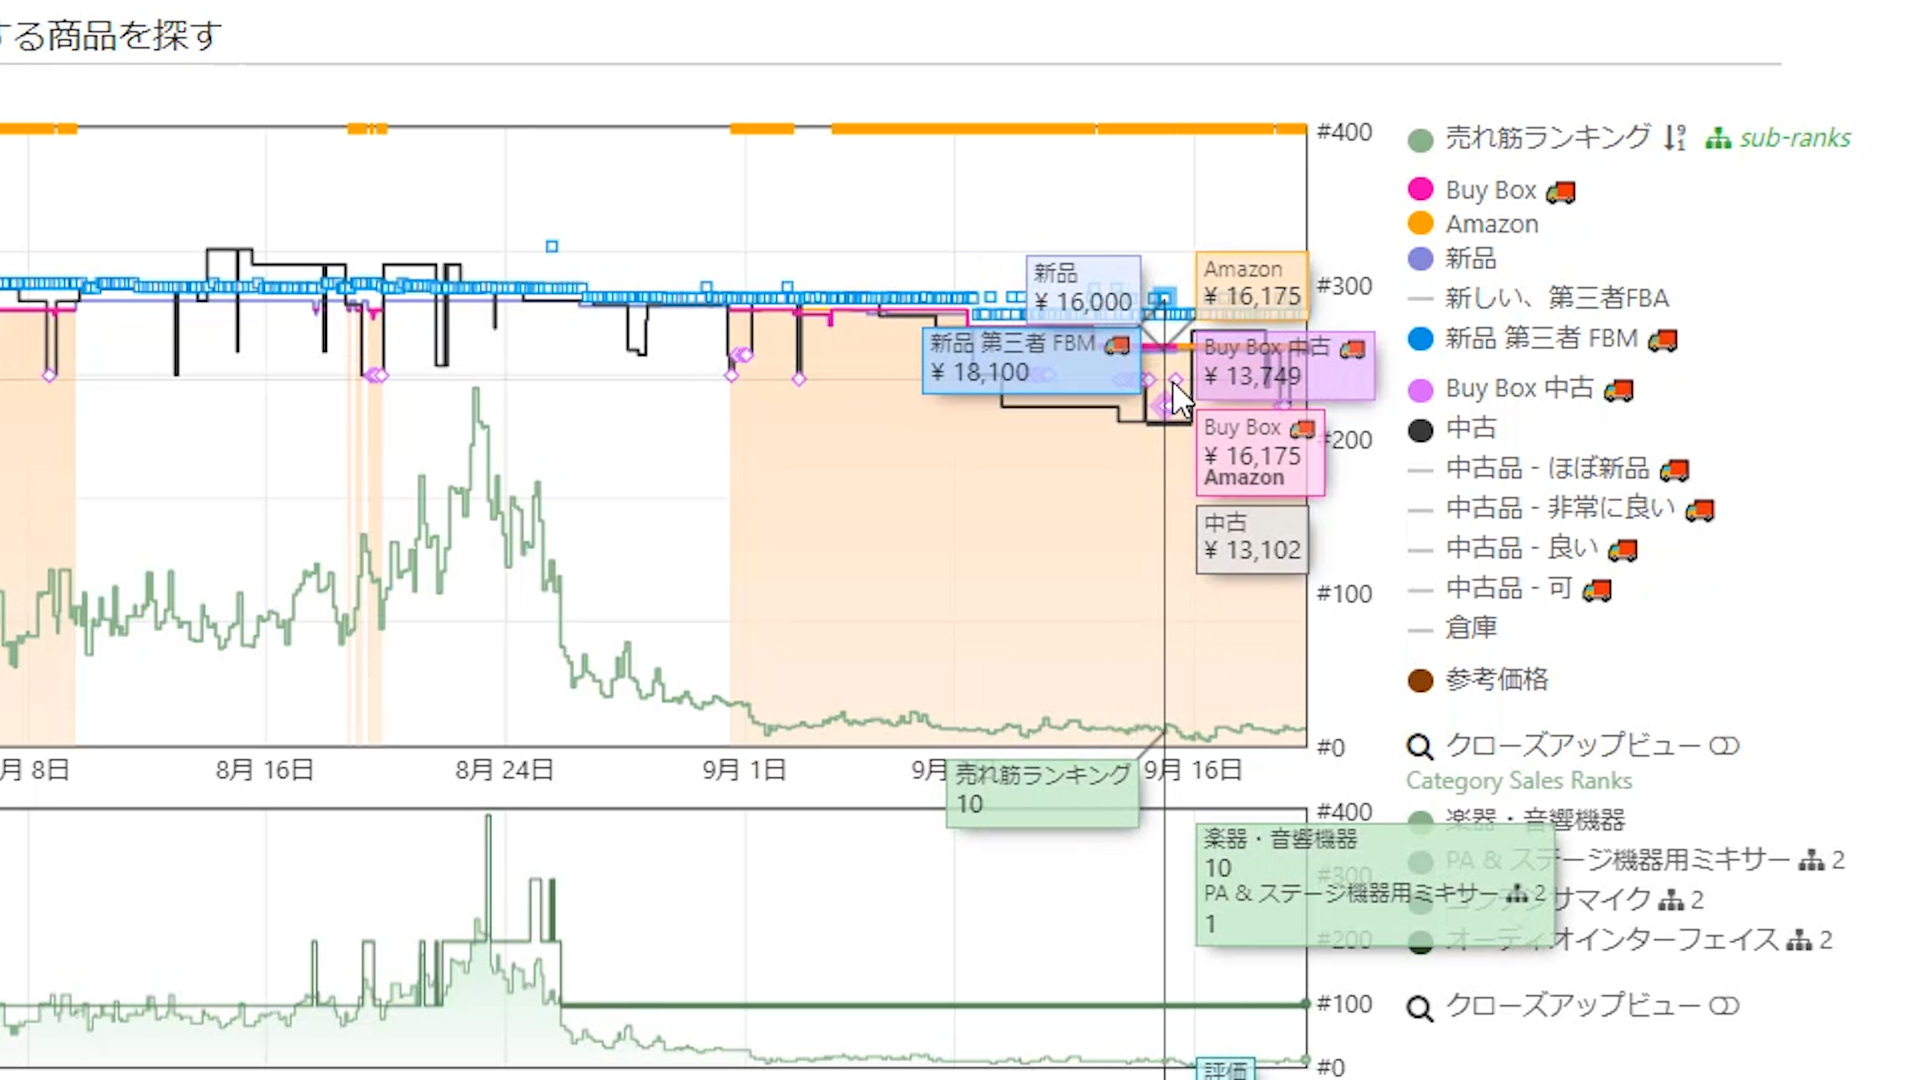Switch the upper クローズアップビュー toggle
The width and height of the screenshot is (1920, 1080).
1724,746
